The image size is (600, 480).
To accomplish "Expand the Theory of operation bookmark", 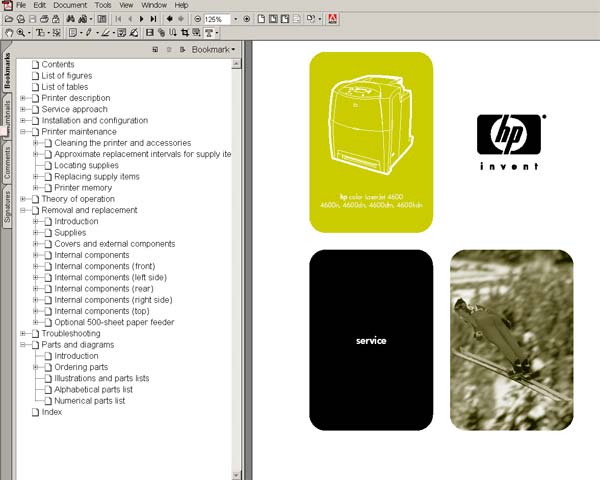I will [23, 199].
